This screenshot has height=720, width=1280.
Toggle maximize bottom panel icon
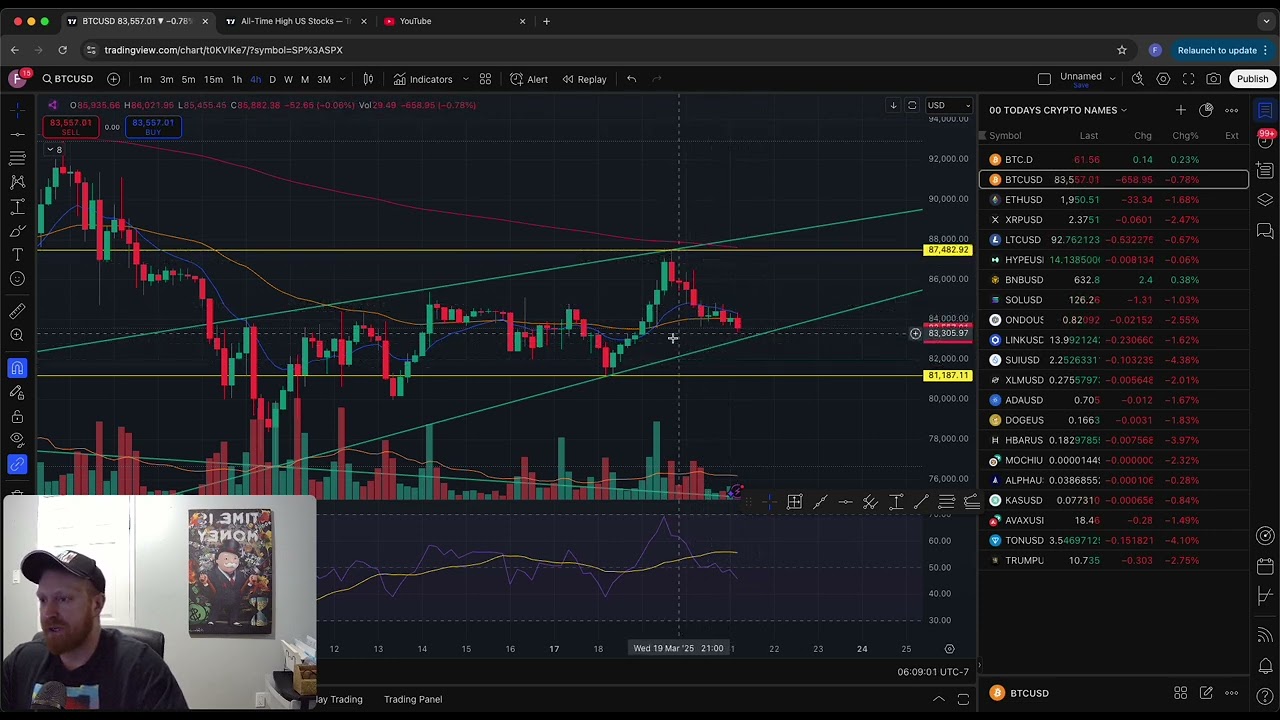pos(963,699)
